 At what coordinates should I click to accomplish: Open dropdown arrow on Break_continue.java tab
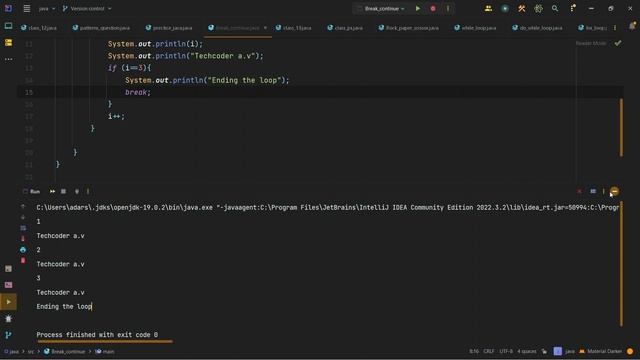coord(265,28)
